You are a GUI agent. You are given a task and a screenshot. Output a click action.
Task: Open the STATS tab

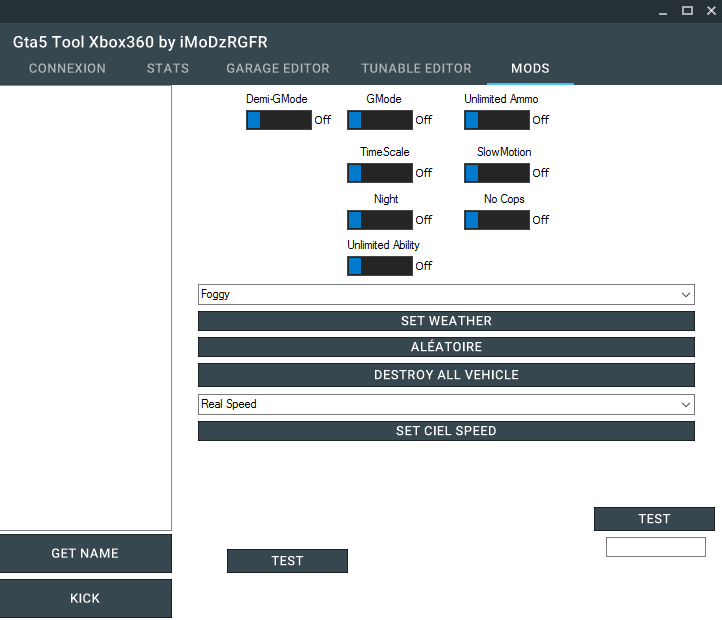coord(168,69)
